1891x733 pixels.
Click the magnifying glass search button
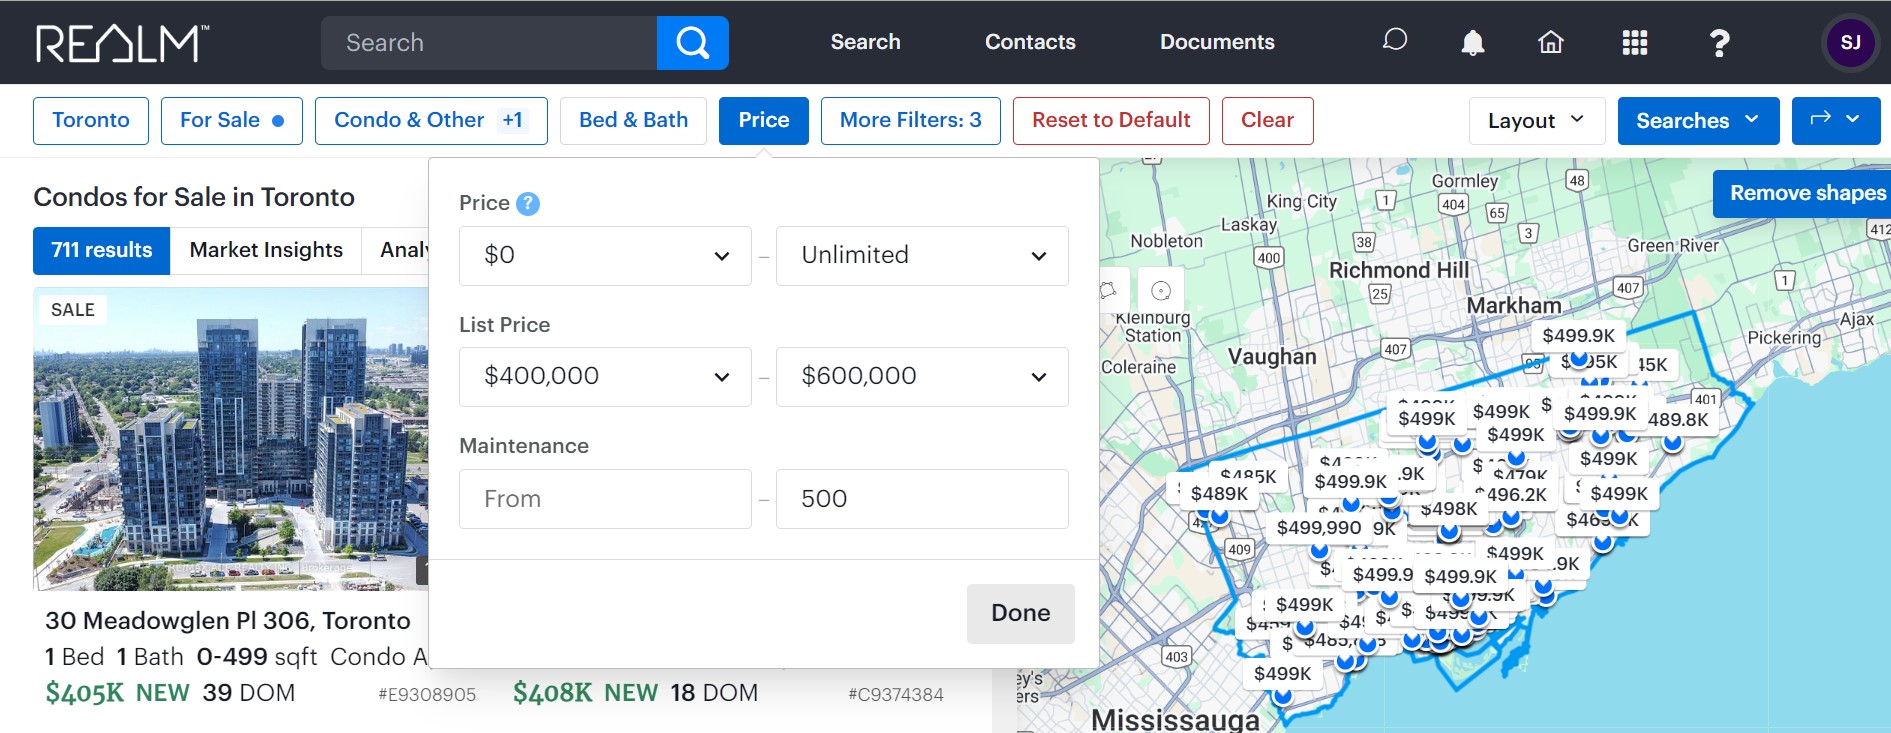click(x=692, y=43)
